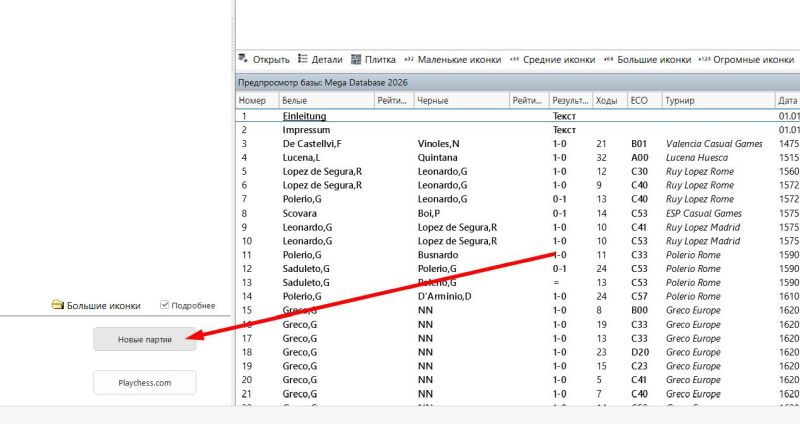Click ECO code A00
Screen dimensions: 800x424
639,158
